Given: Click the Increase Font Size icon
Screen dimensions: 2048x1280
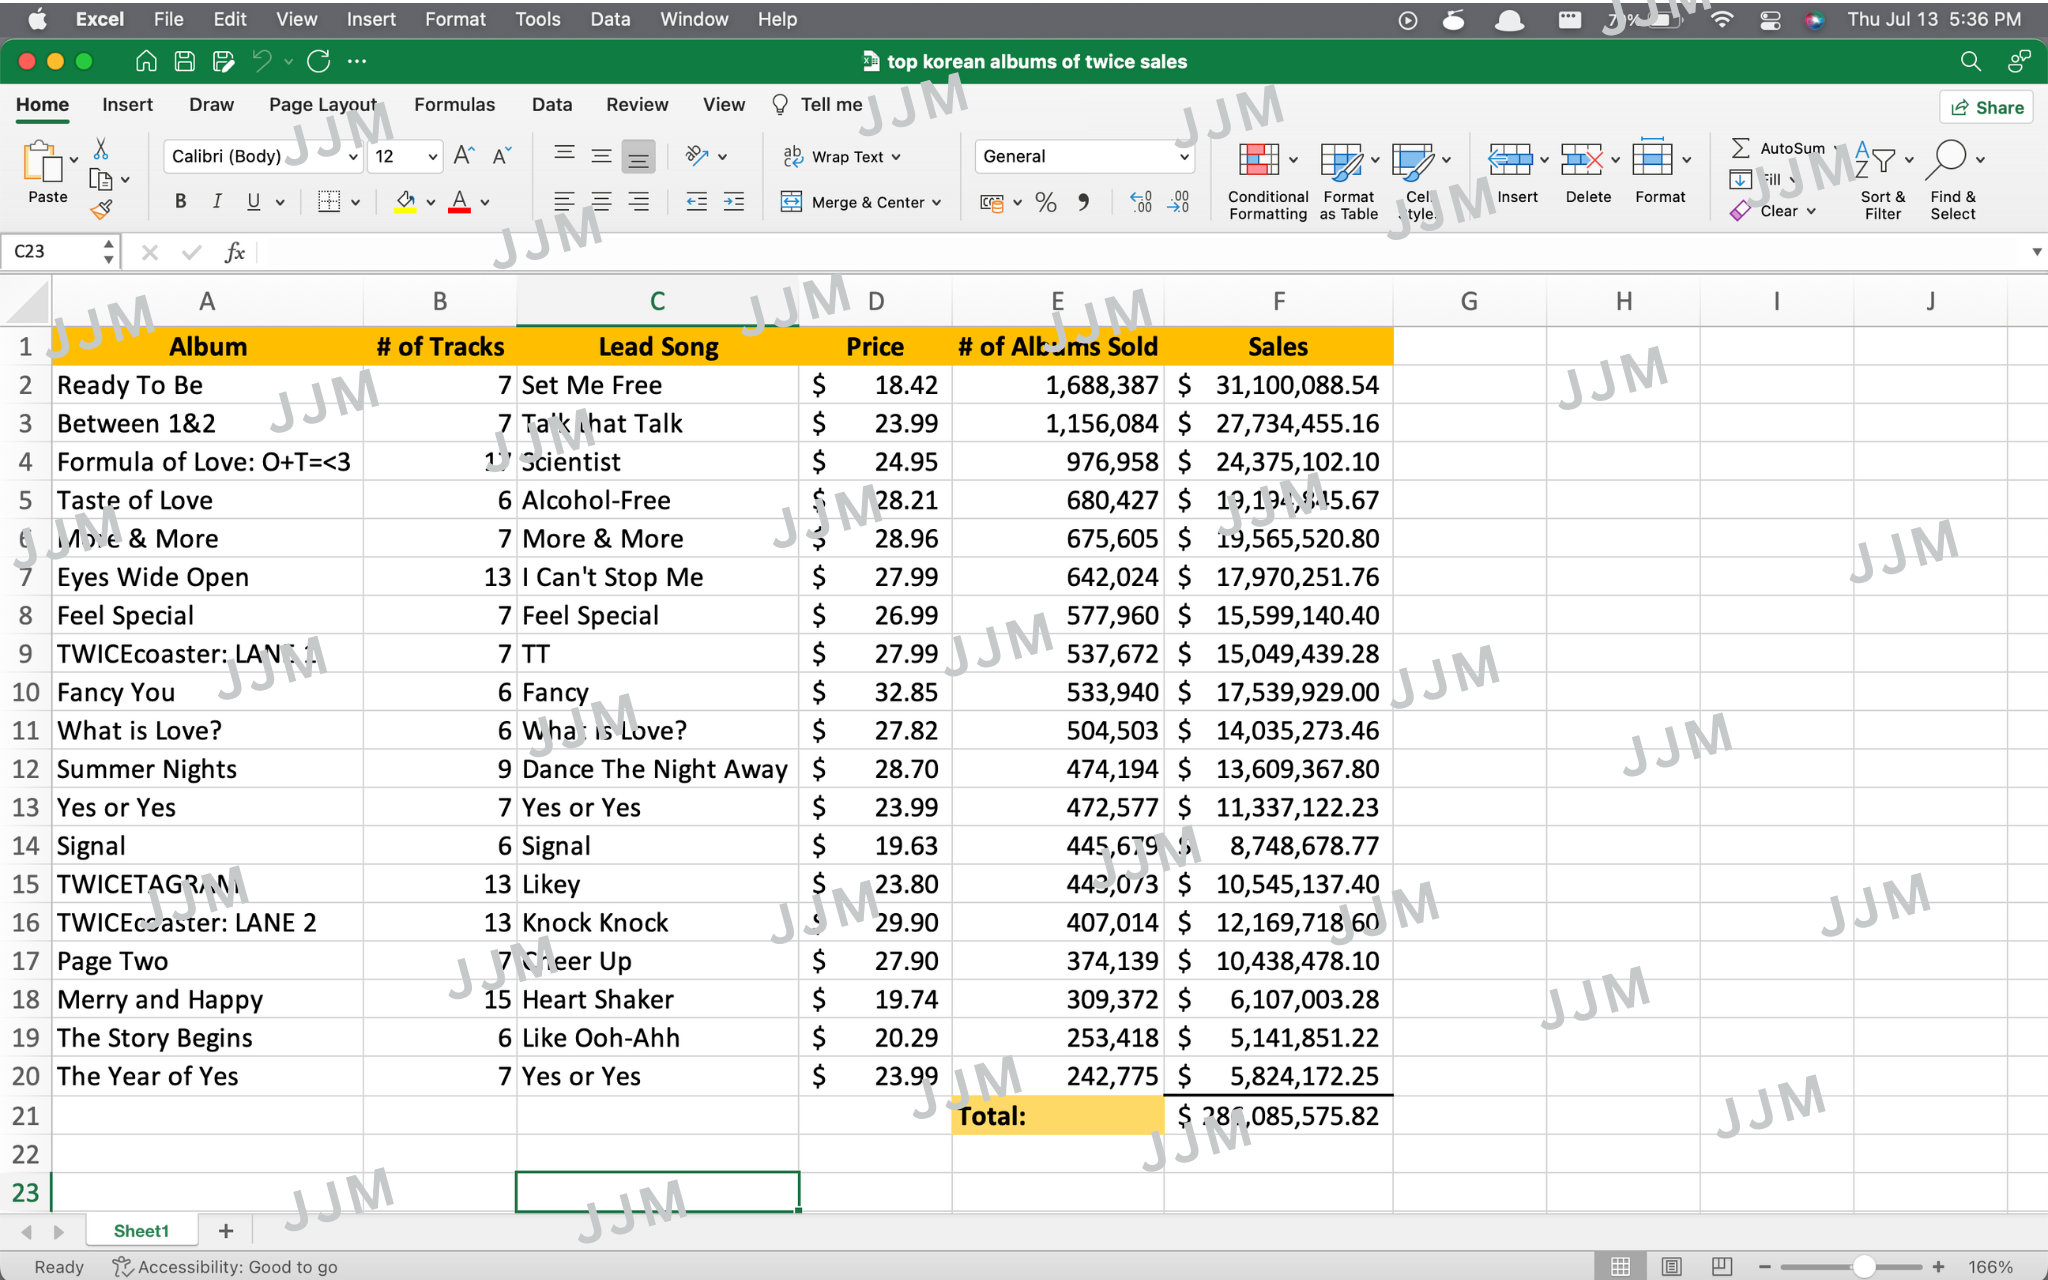Looking at the screenshot, I should tap(463, 156).
